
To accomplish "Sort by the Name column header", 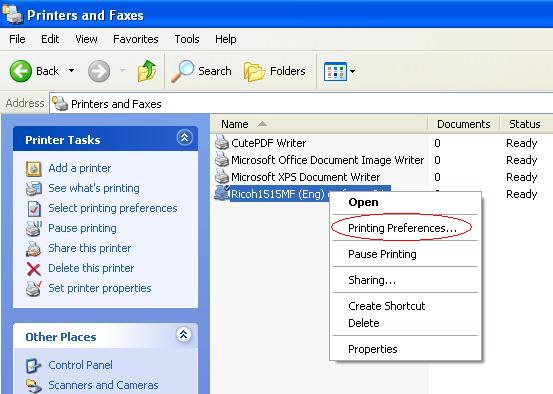I will [318, 124].
